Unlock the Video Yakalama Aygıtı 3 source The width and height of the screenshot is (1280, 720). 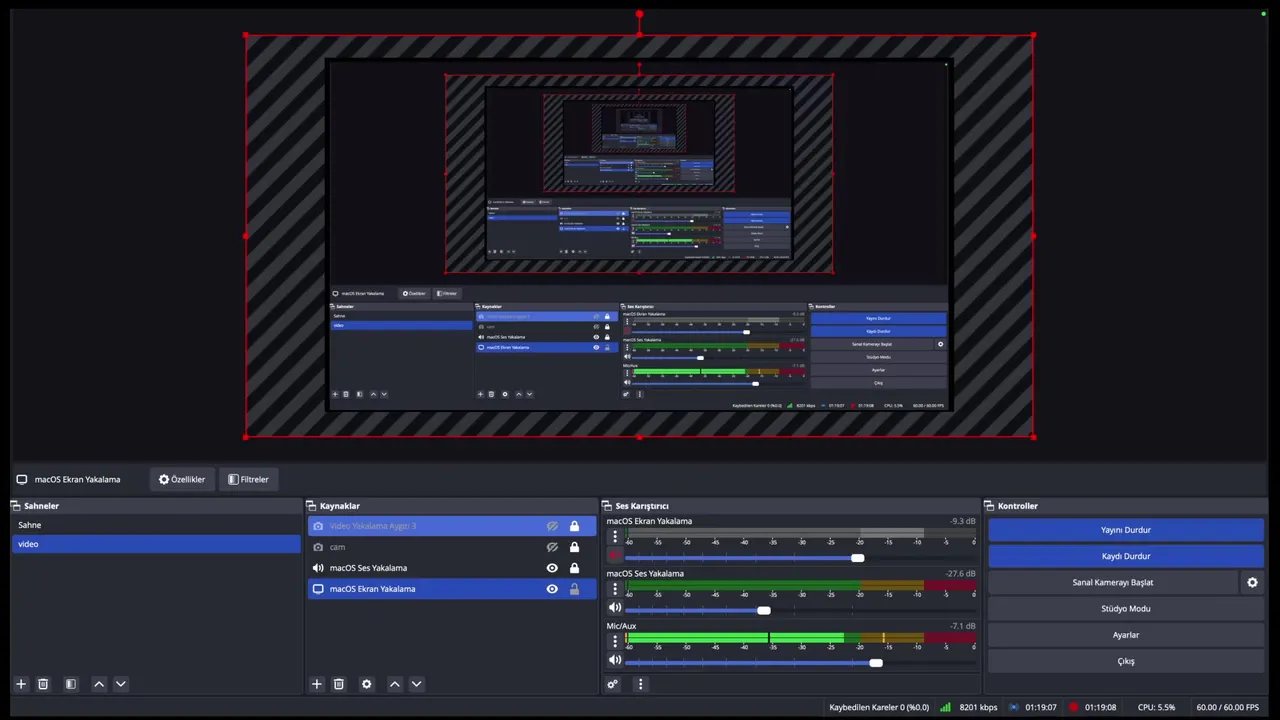pos(574,526)
